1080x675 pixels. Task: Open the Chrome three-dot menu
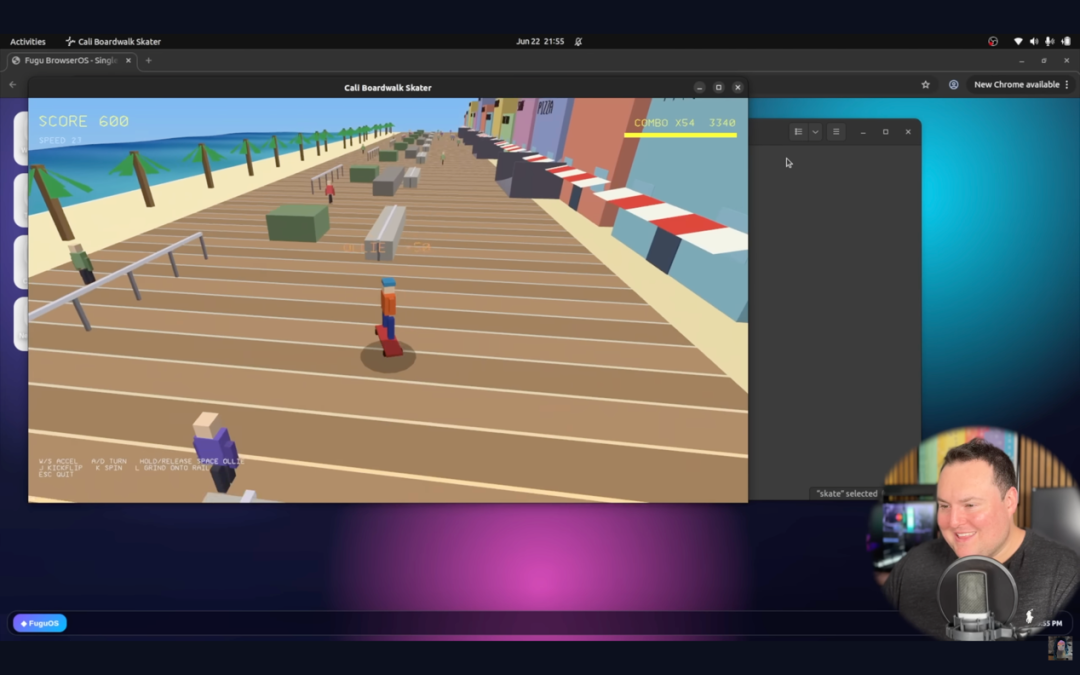[x=1067, y=85]
